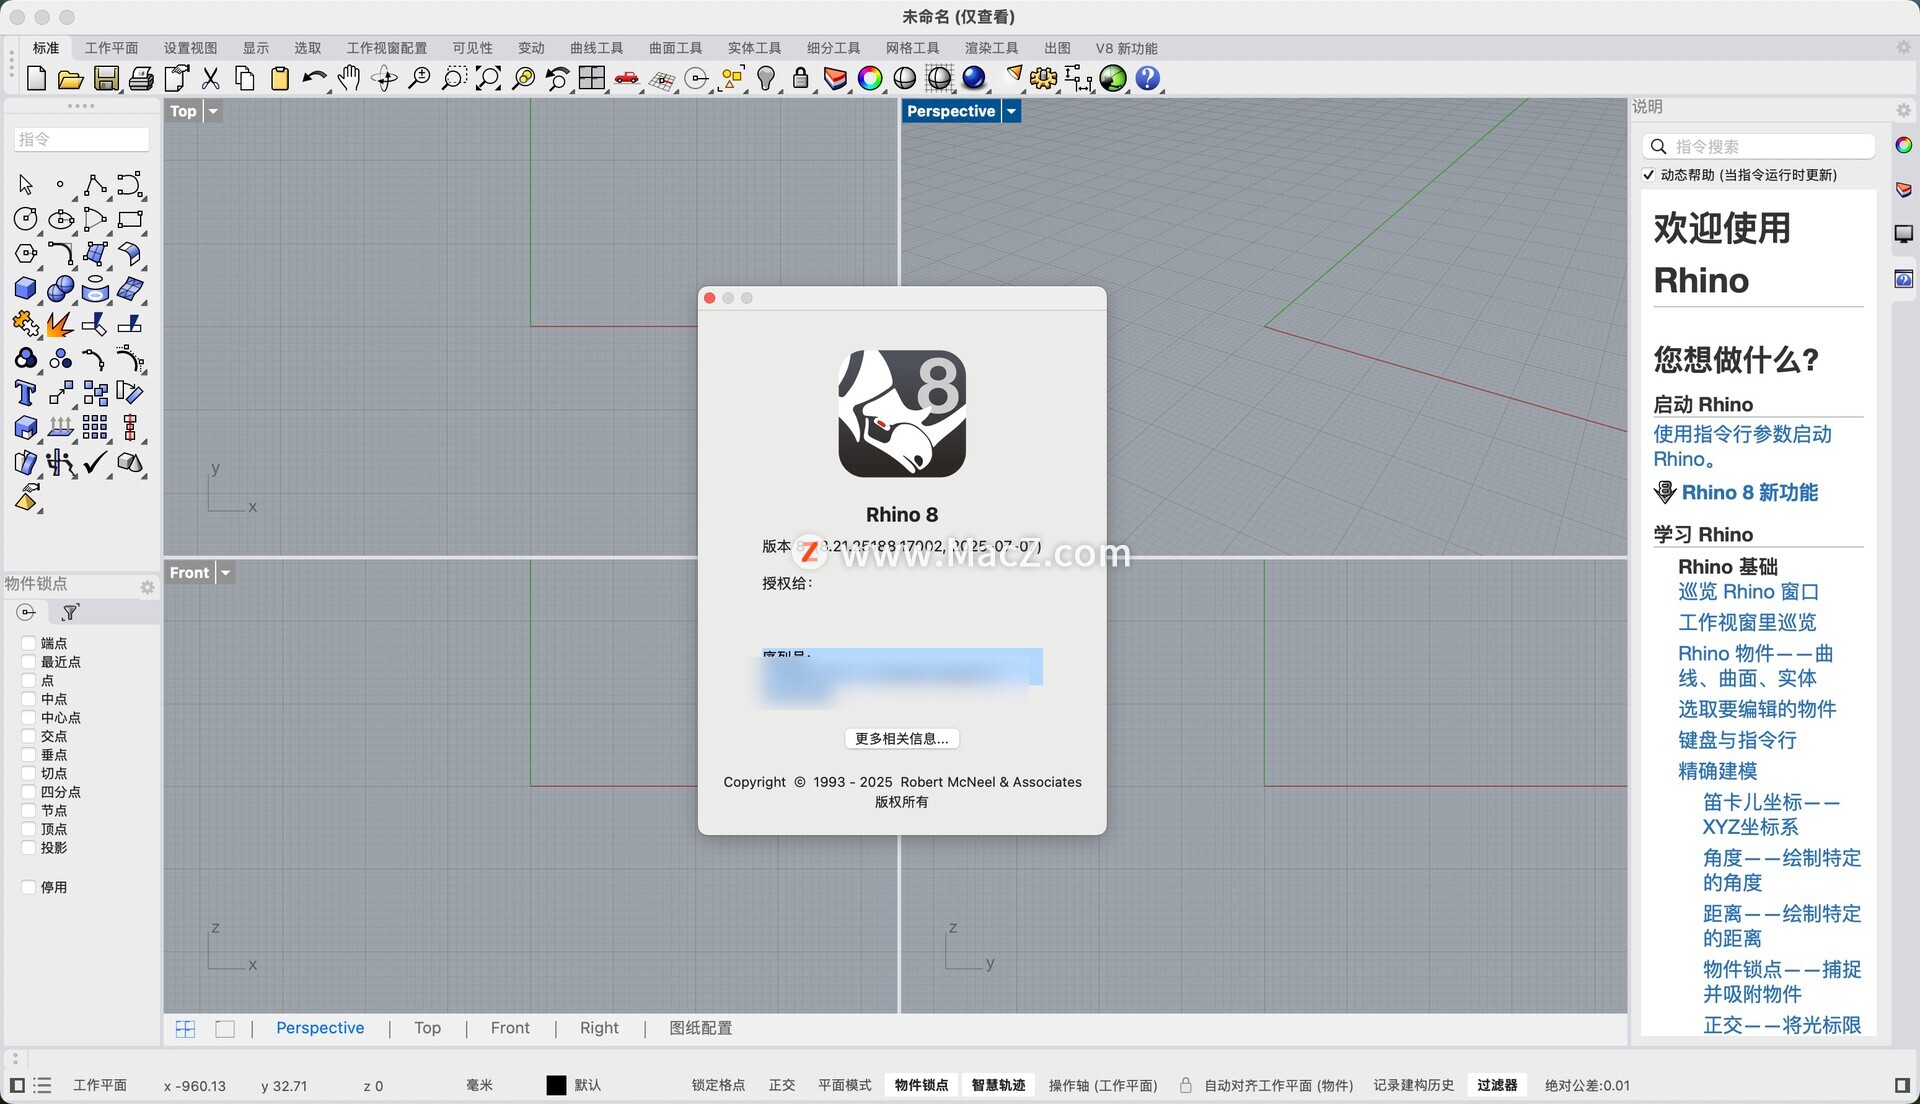Enable the 交点 object snap
The height and width of the screenshot is (1104, 1920).
(x=29, y=736)
